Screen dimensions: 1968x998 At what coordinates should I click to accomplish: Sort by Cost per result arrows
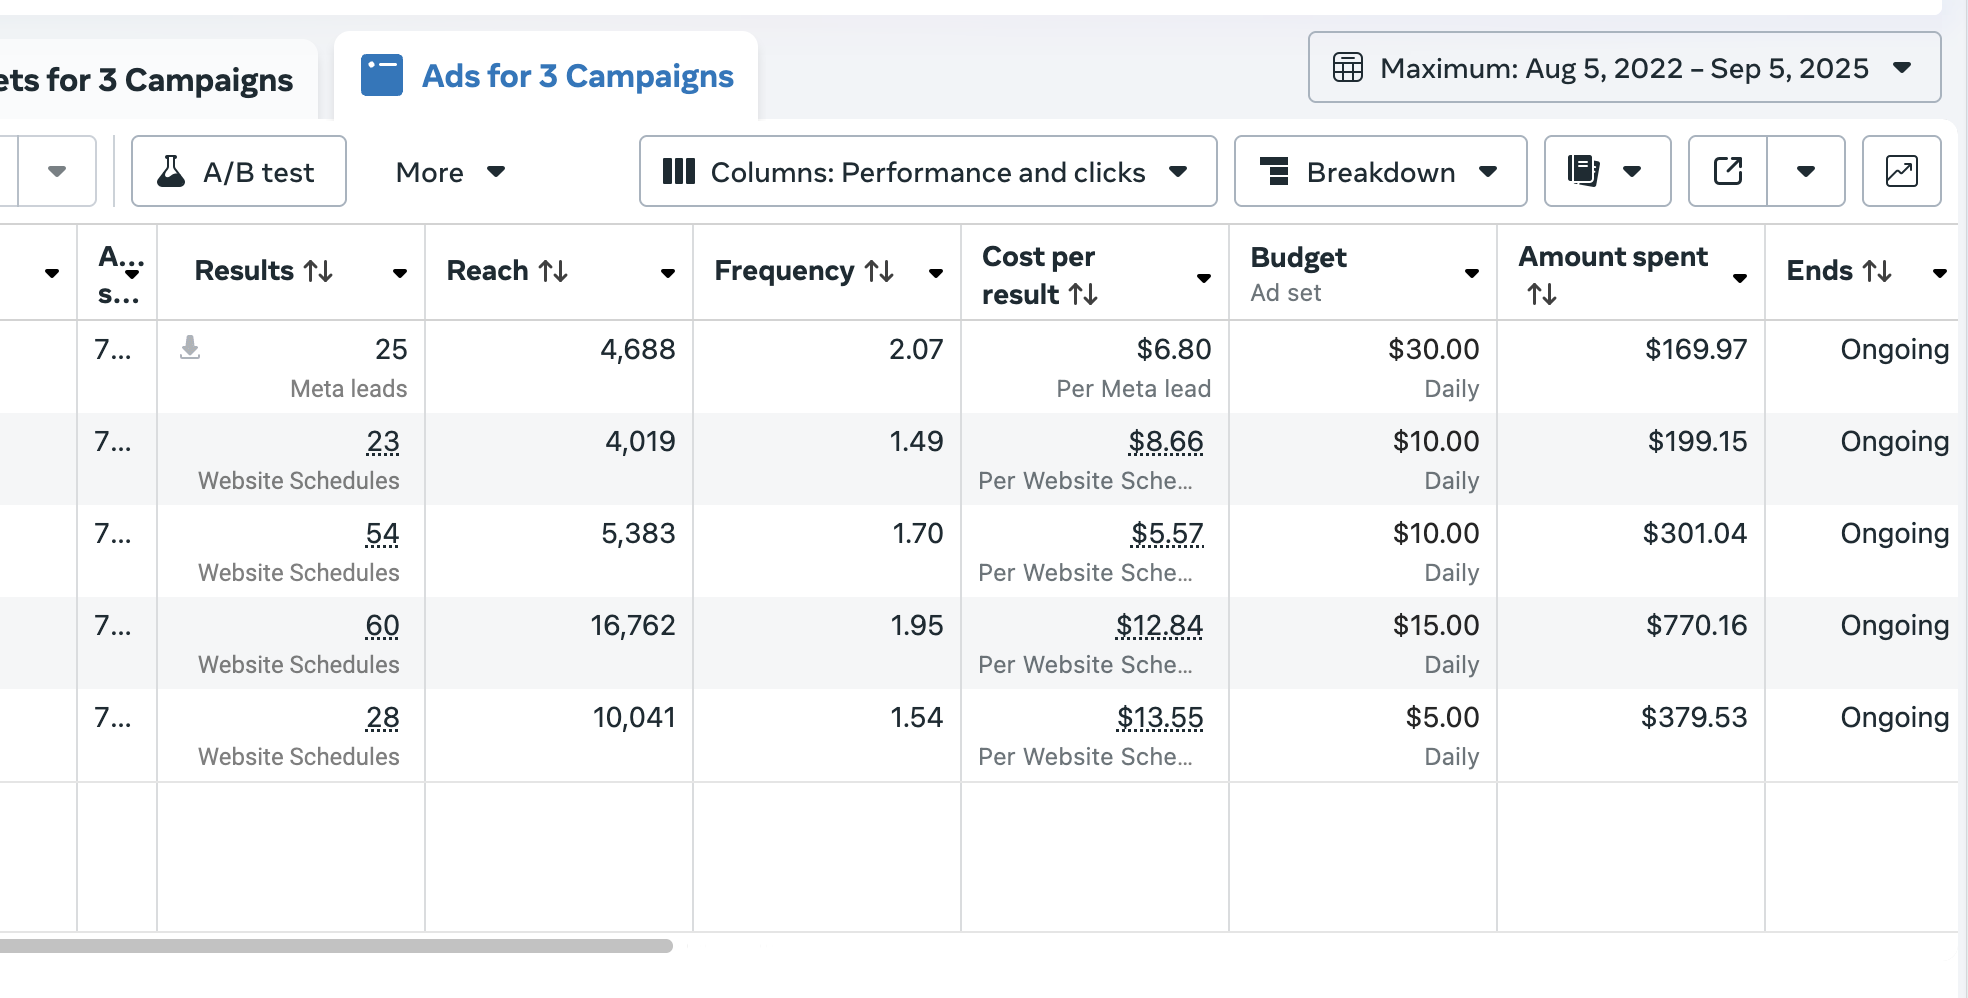pyautogui.click(x=1083, y=295)
